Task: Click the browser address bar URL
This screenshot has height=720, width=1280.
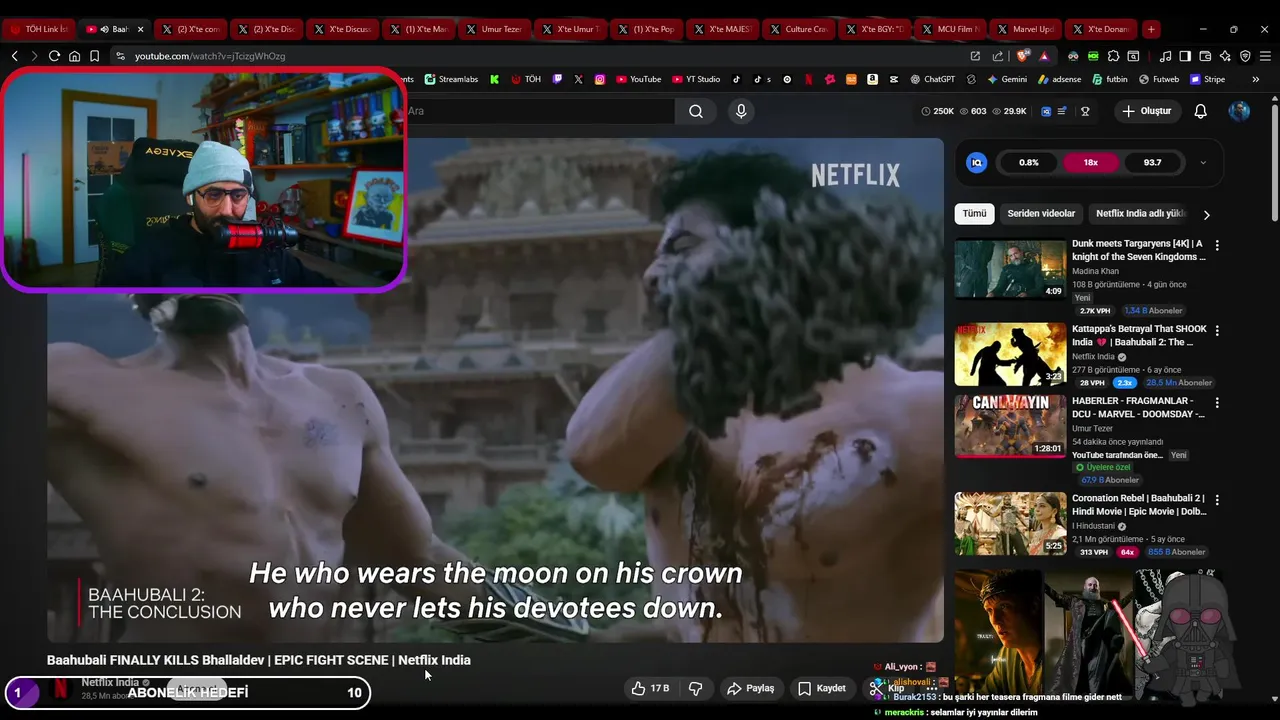Action: tap(210, 56)
